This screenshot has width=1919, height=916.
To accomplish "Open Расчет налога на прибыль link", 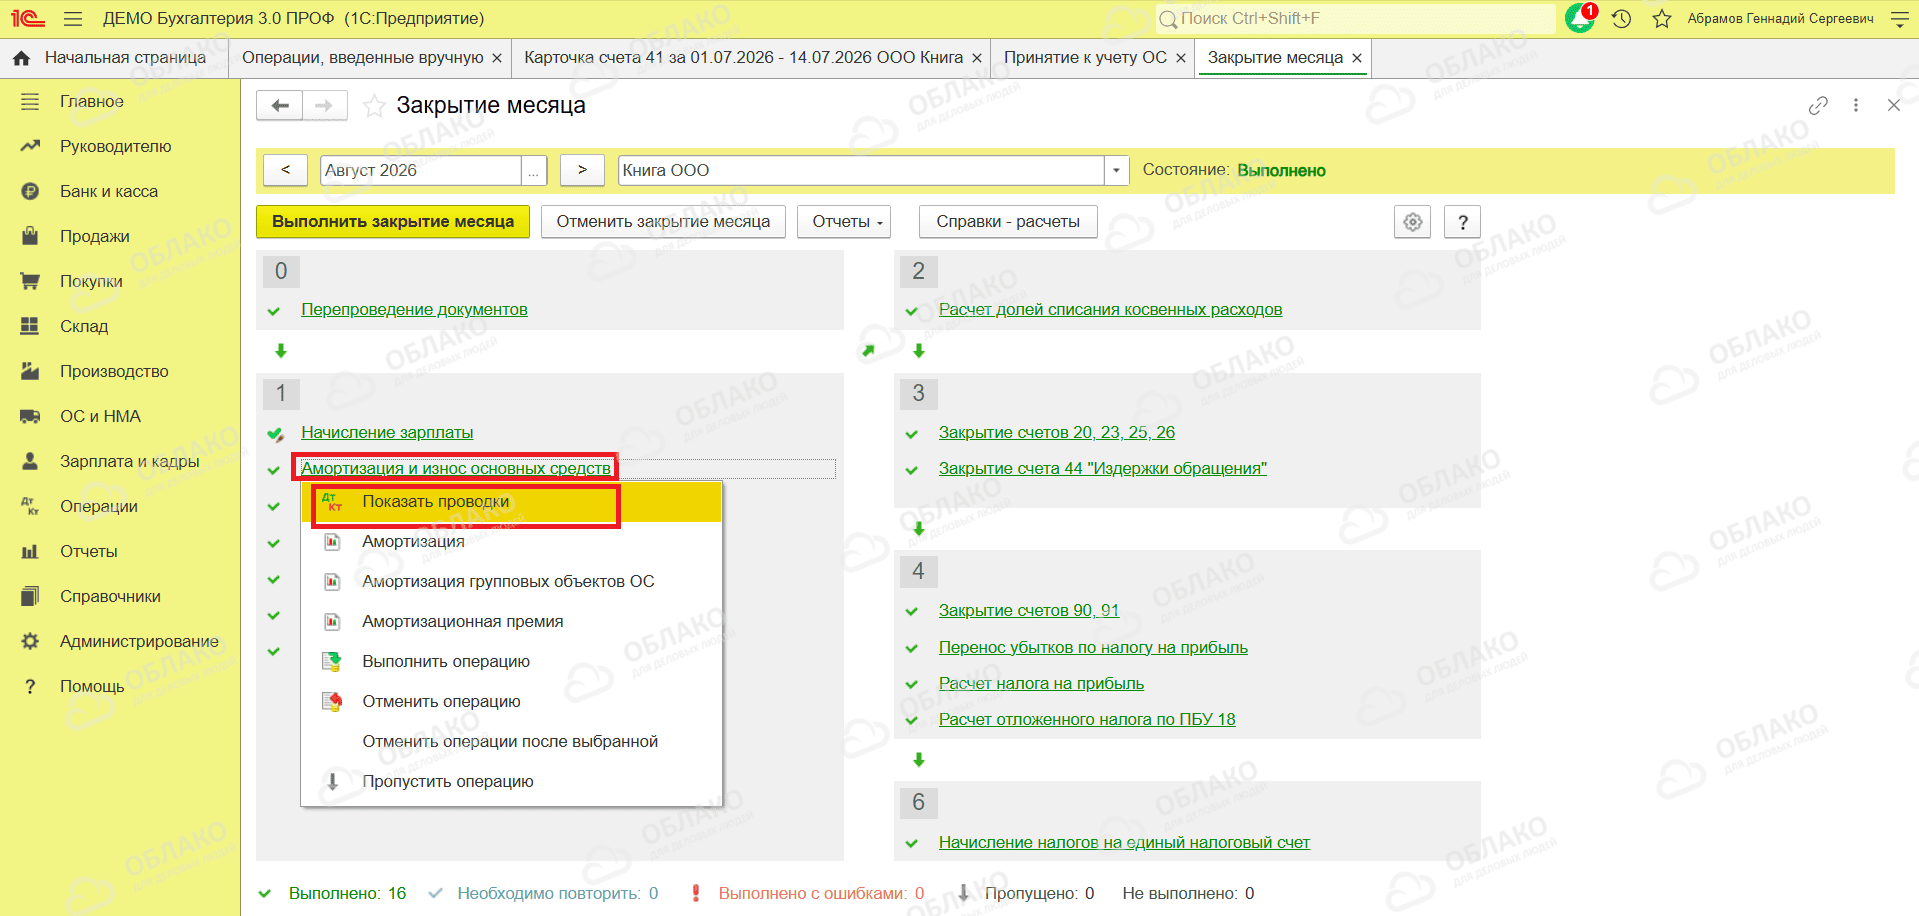I will pyautogui.click(x=1041, y=684).
